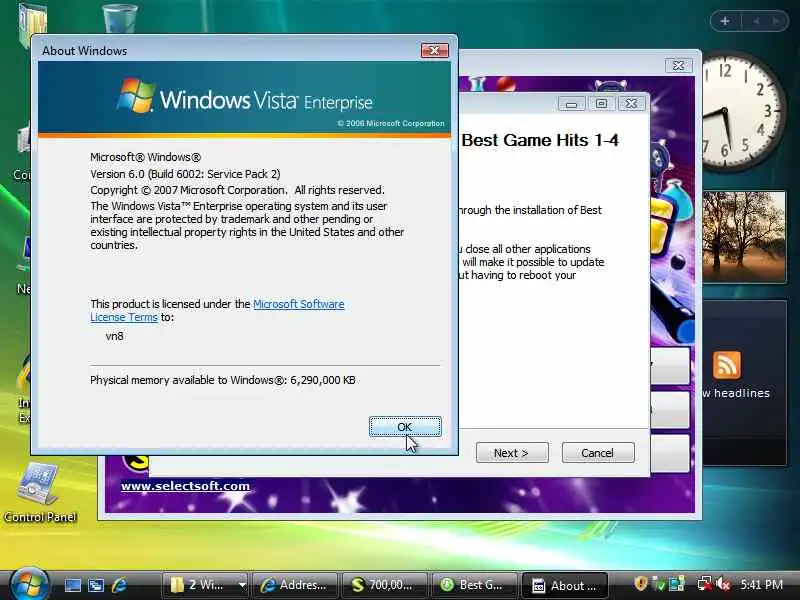
Task: Expand the grouped Windows Explorer taskbar dropdown arrow
Action: (242, 585)
